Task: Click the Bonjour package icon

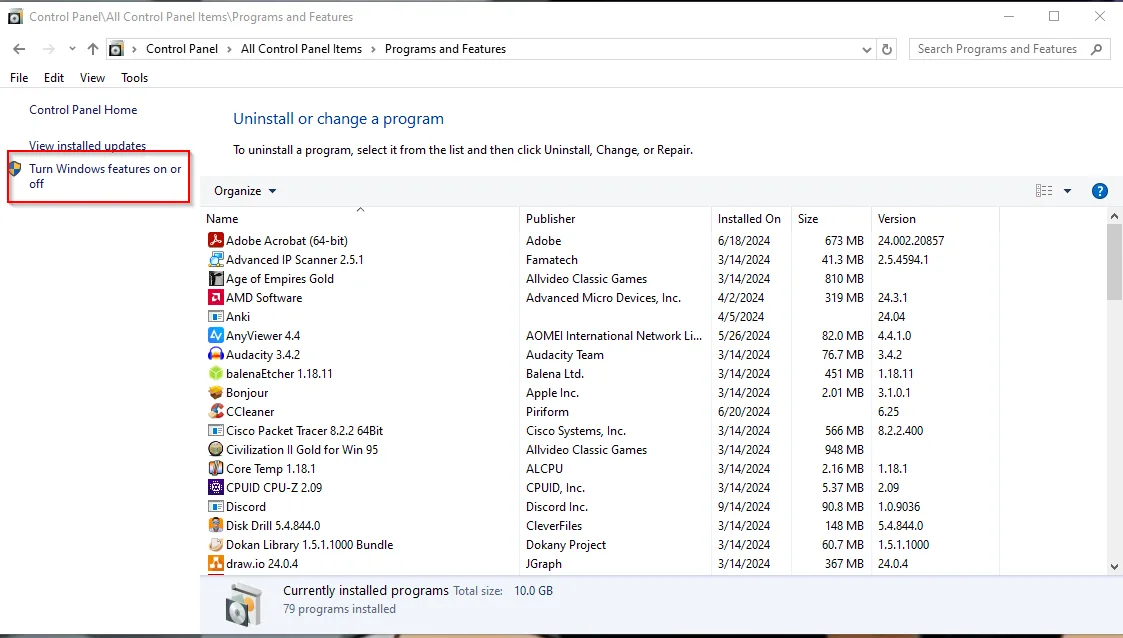Action: point(216,392)
